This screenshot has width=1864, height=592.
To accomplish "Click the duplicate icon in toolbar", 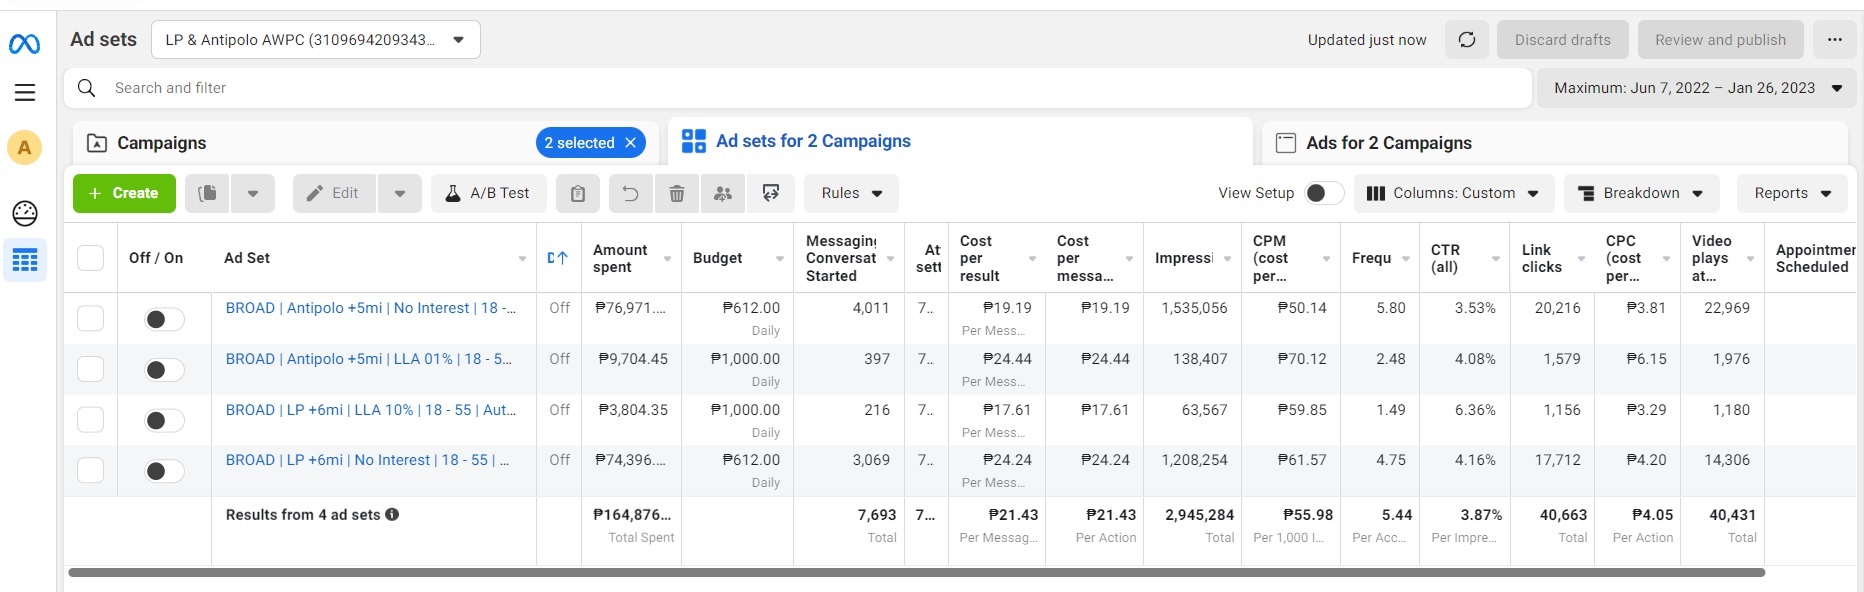I will [207, 193].
